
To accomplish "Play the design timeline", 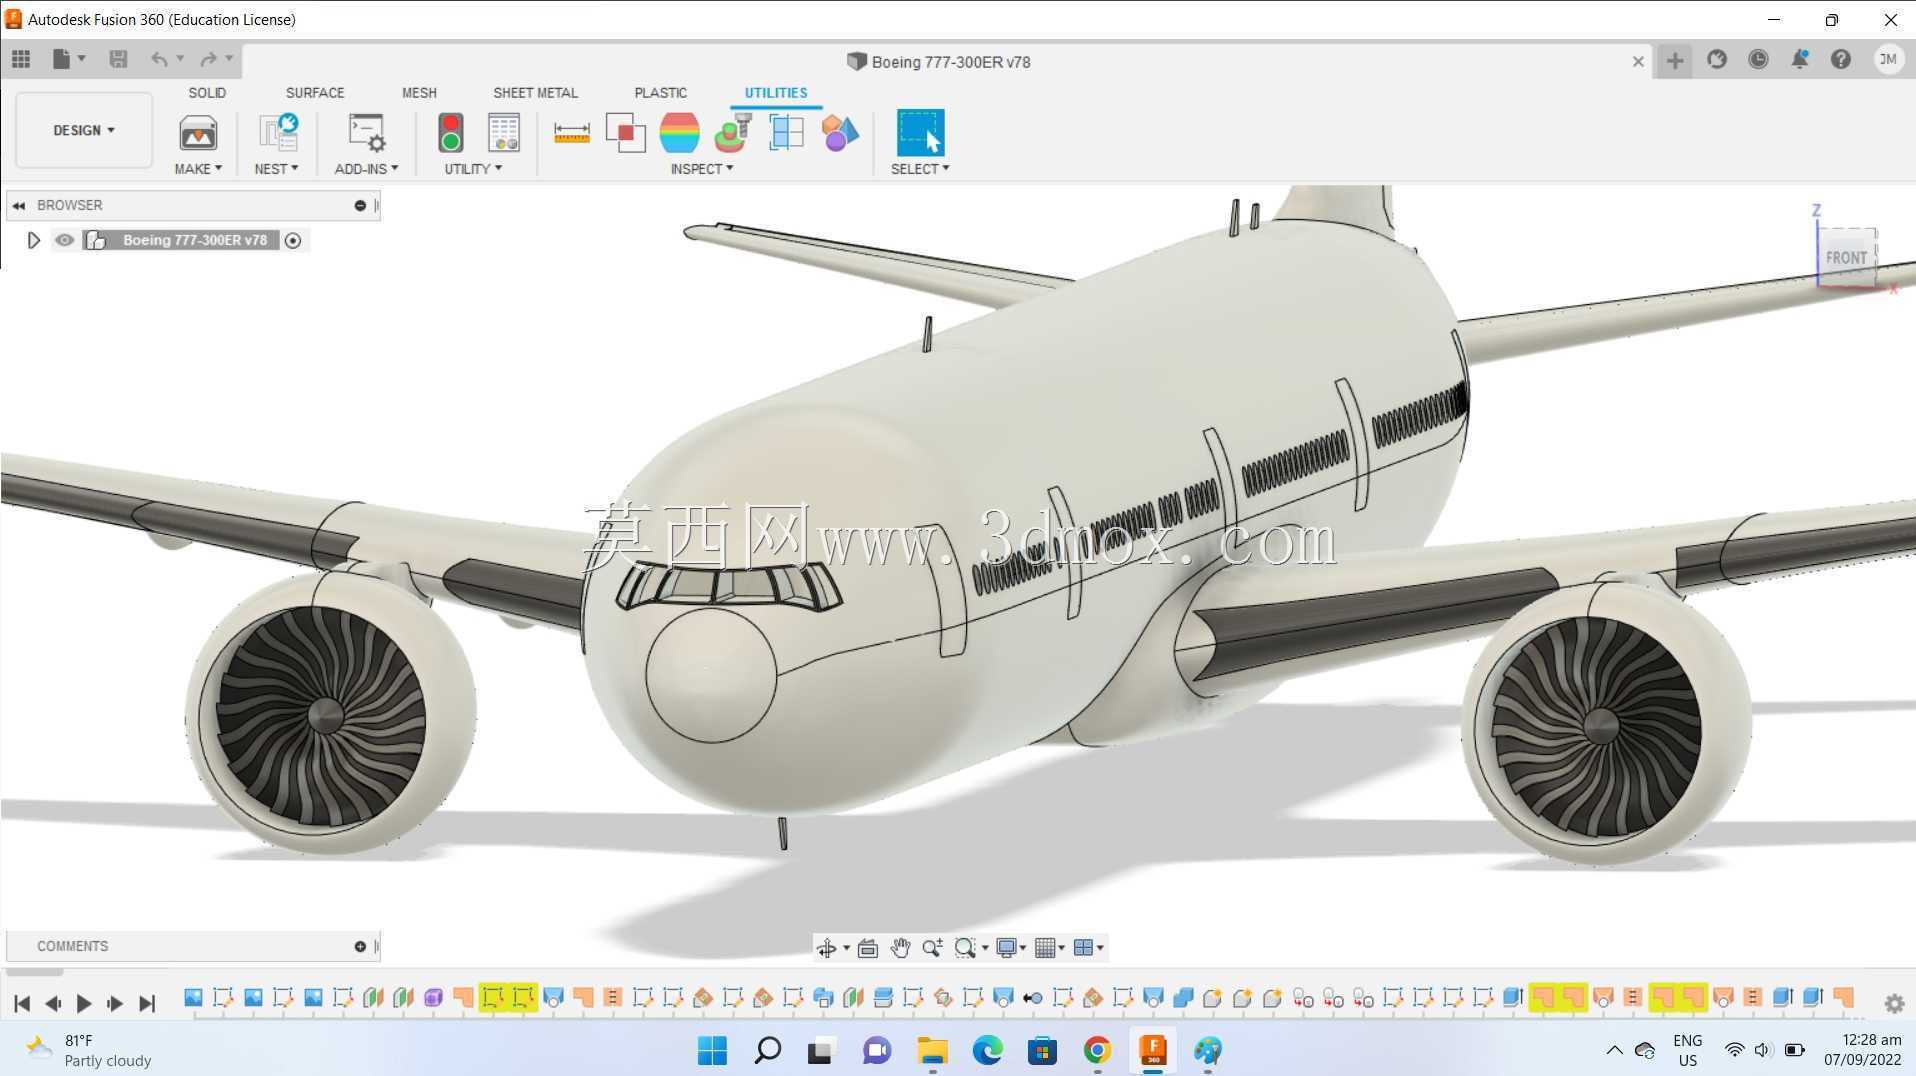I will (x=84, y=1003).
